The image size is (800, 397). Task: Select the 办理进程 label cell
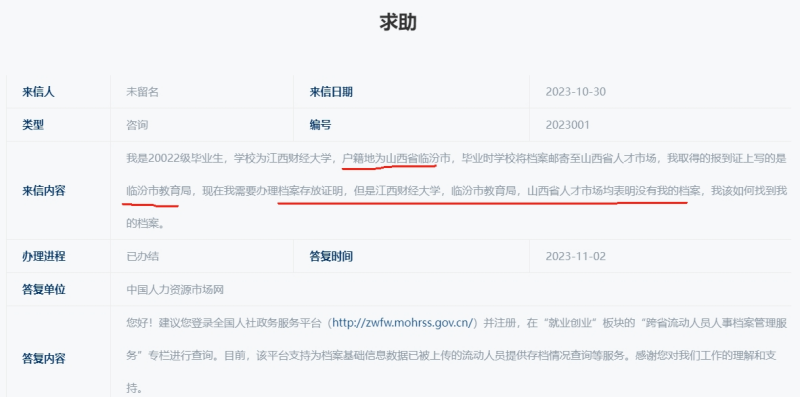click(x=44, y=256)
